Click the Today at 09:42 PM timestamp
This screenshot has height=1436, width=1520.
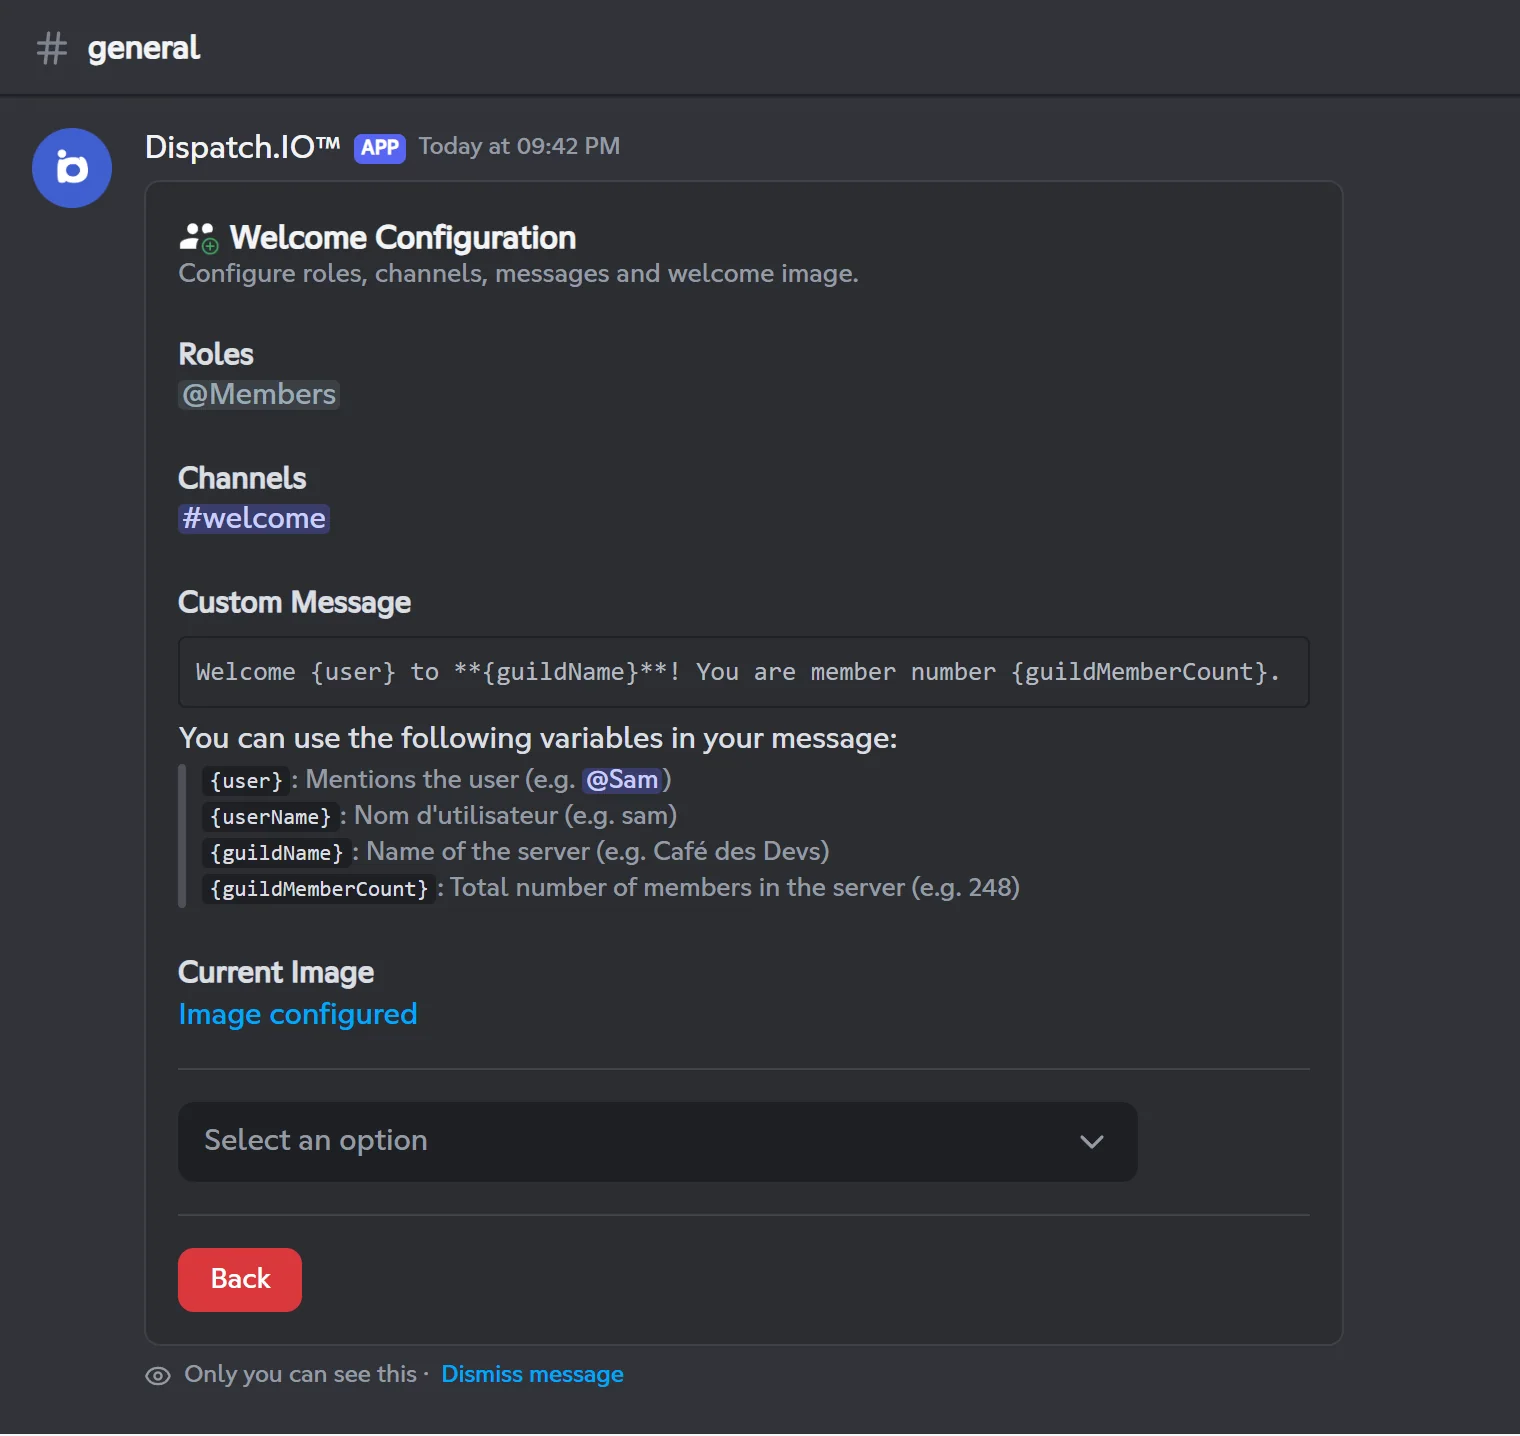519,146
